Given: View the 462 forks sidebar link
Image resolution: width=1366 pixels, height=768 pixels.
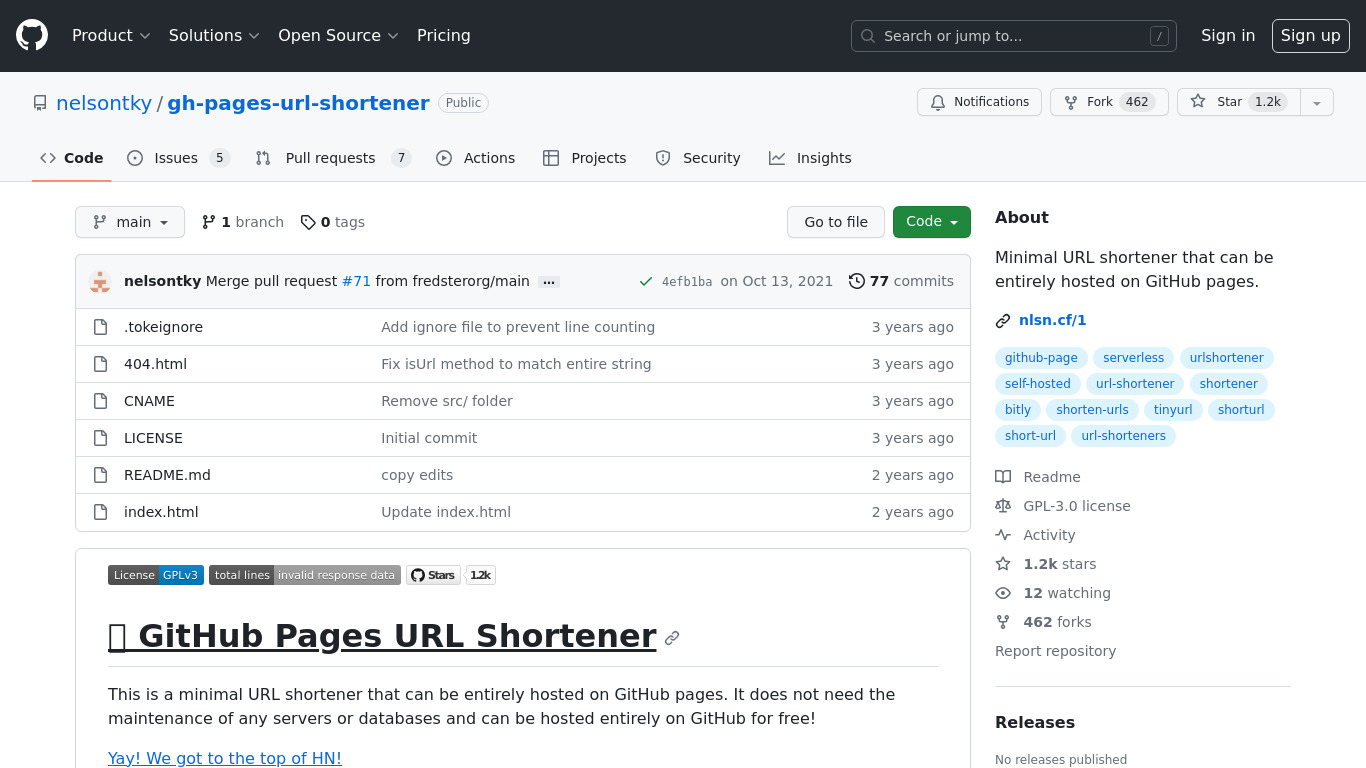Looking at the screenshot, I should [1043, 622].
